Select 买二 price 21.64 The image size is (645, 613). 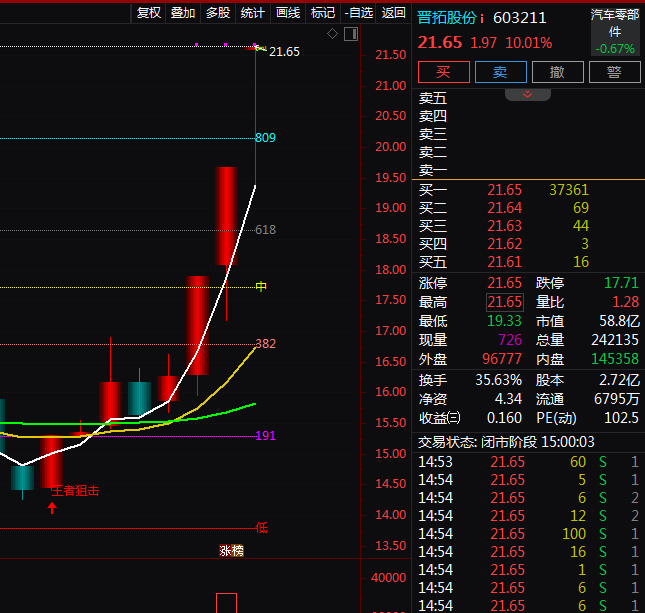[x=505, y=208]
